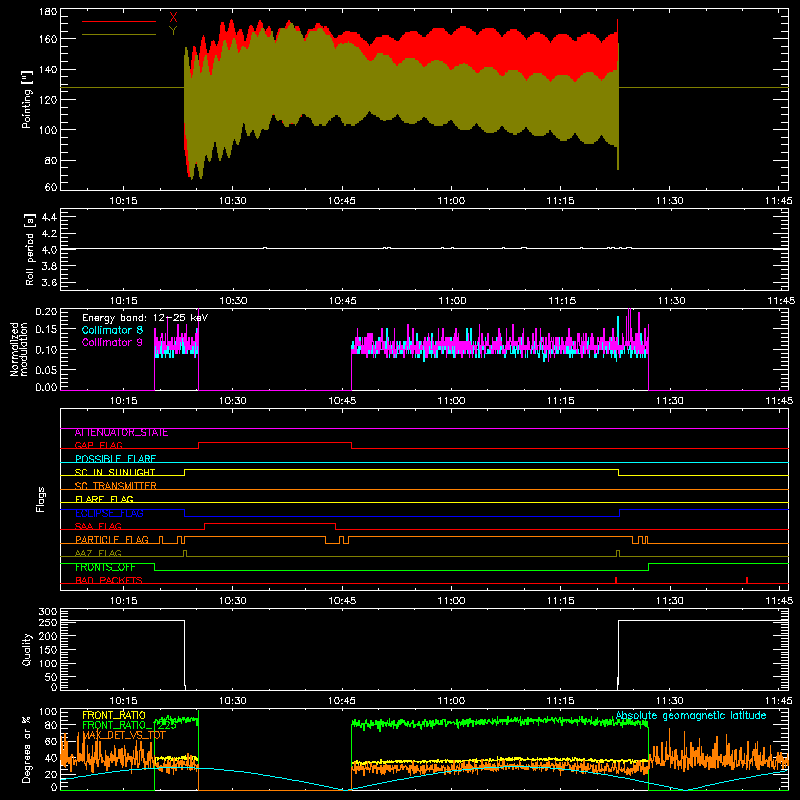Image resolution: width=800 pixels, height=800 pixels.
Task: Click the 'Flags' y-axis title
Action: (x=40, y=499)
